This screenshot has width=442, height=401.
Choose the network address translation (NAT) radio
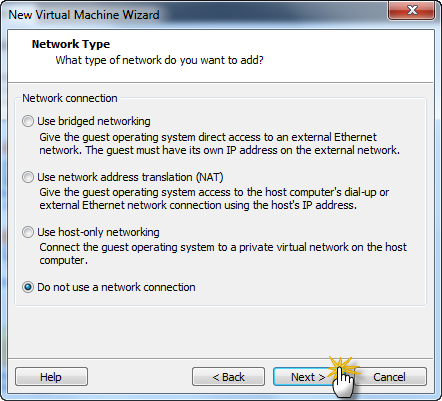pos(28,177)
